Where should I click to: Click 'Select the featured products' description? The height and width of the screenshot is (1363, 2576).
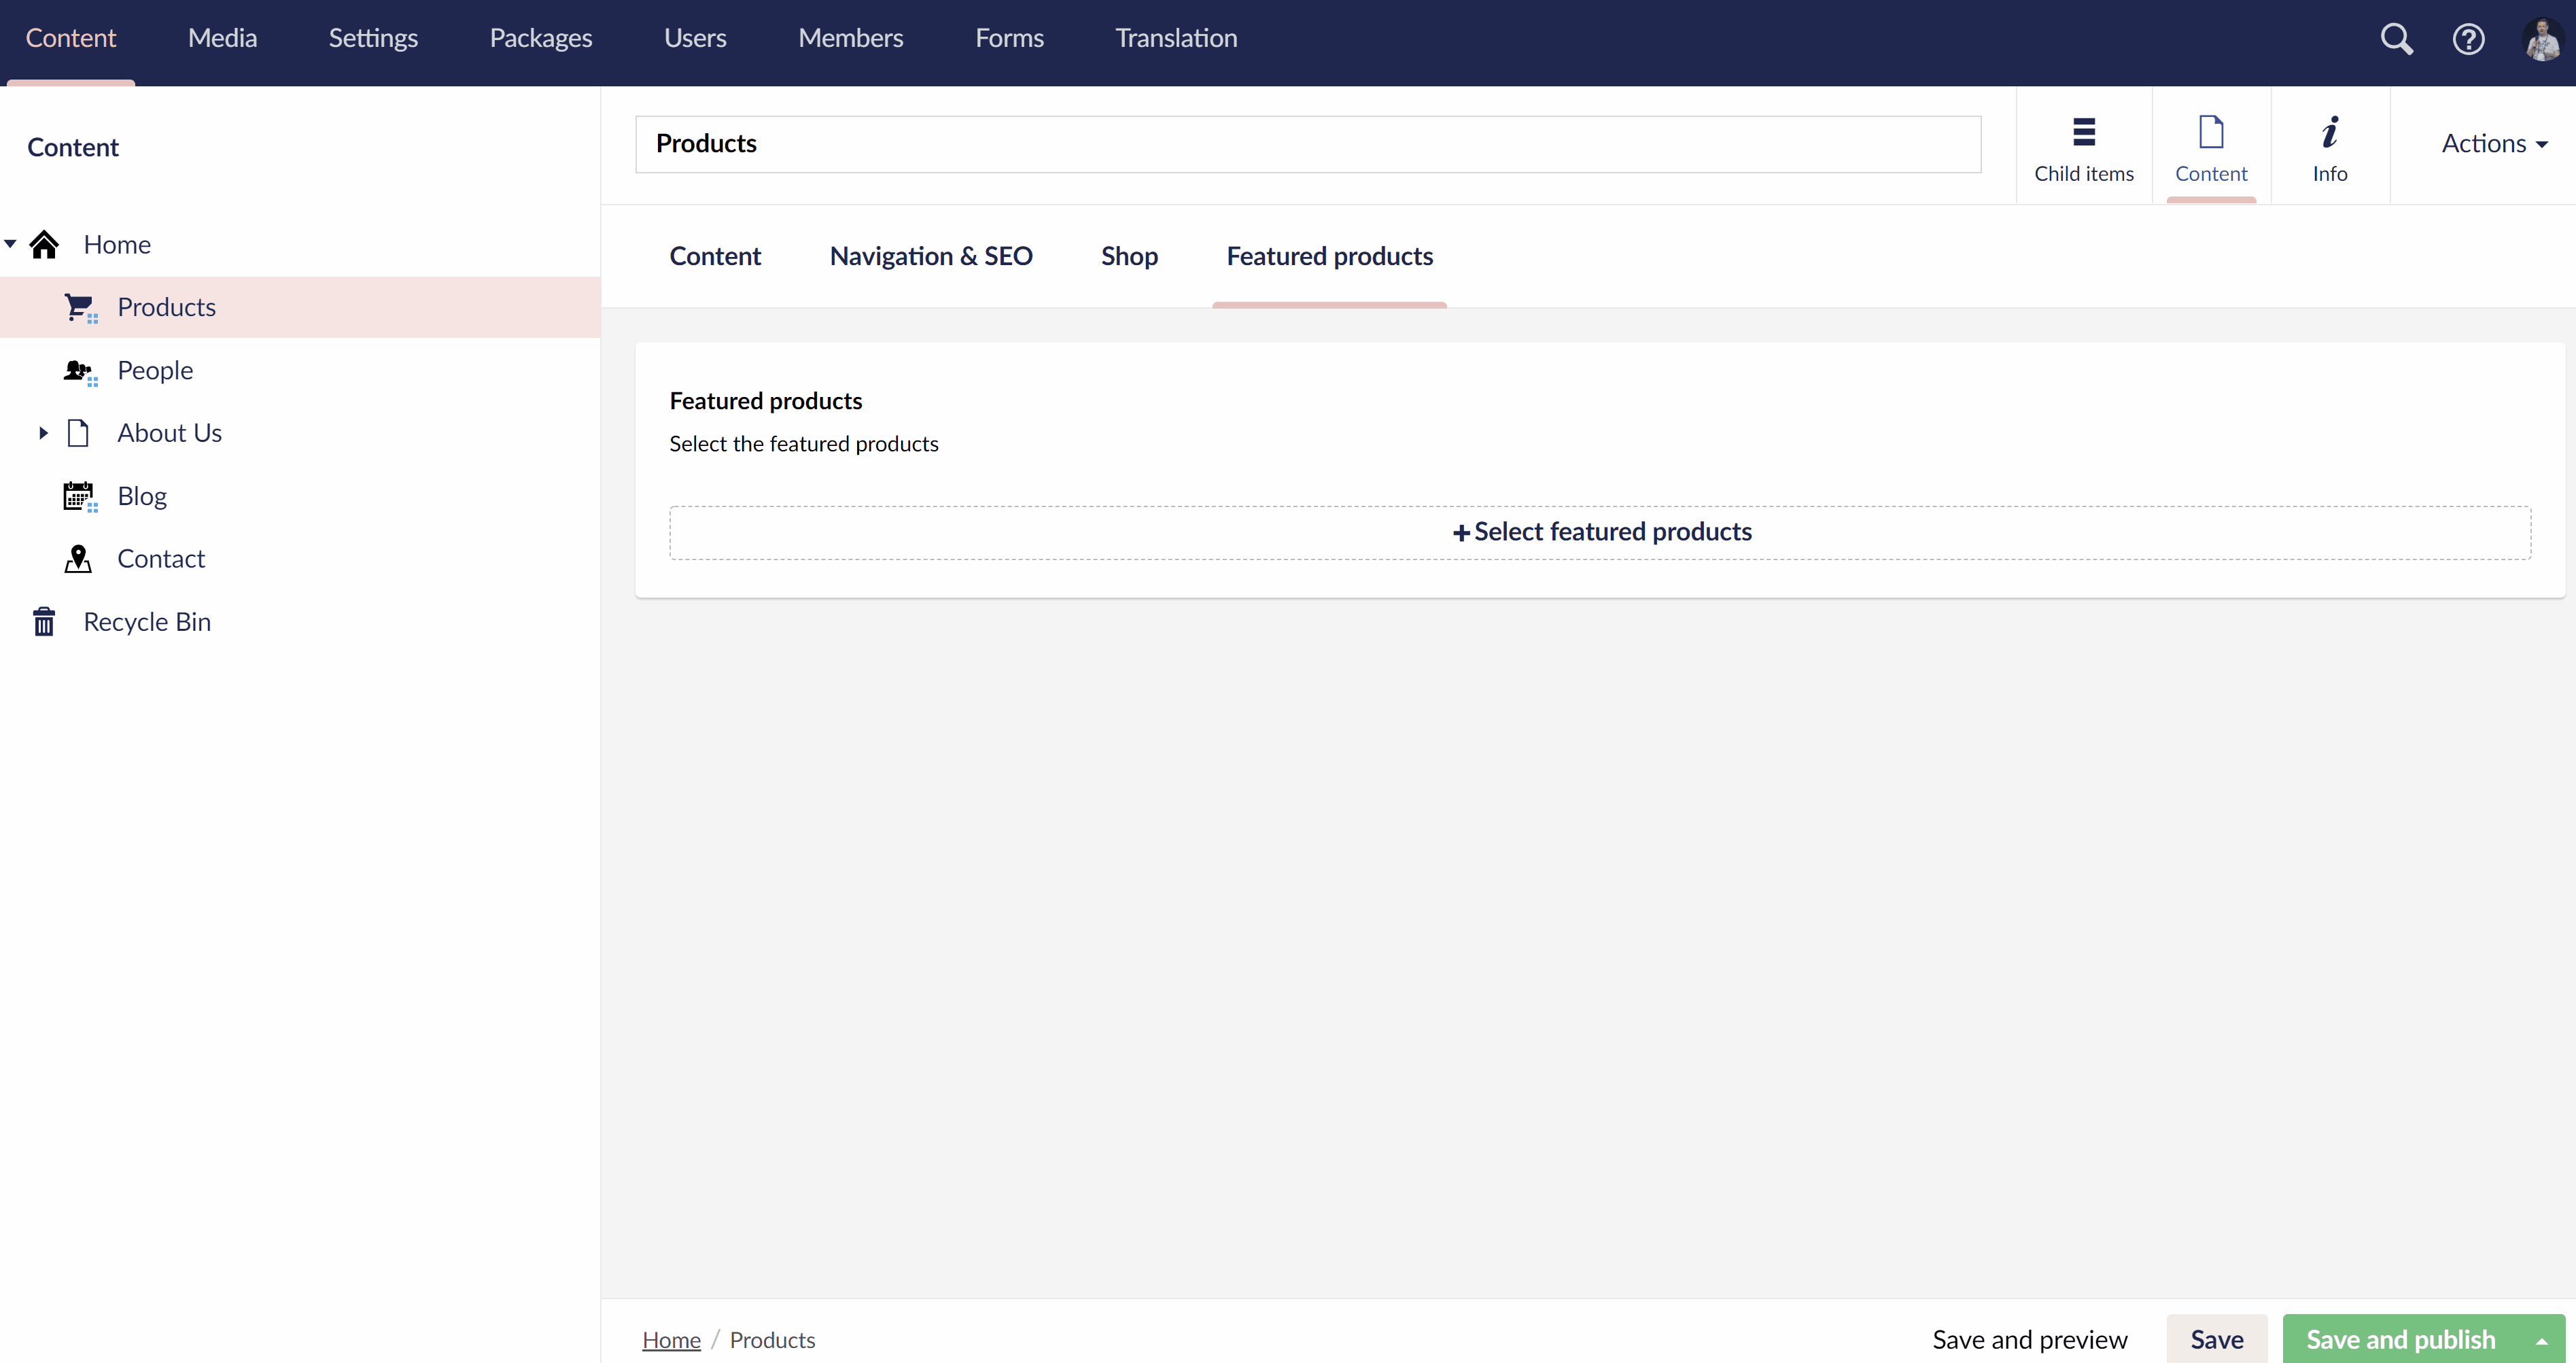coord(804,444)
